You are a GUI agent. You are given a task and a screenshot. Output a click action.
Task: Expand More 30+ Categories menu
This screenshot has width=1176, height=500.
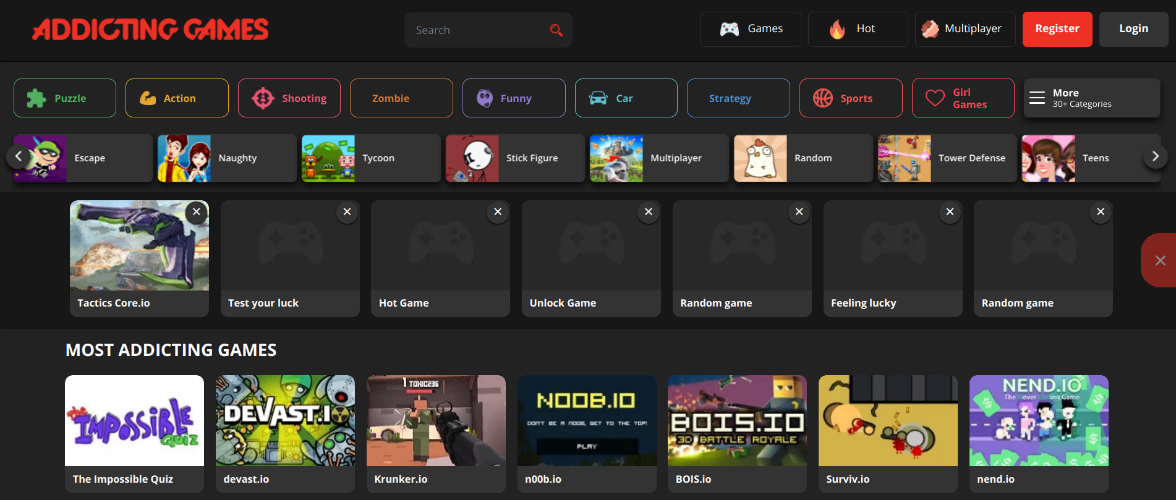point(1092,98)
